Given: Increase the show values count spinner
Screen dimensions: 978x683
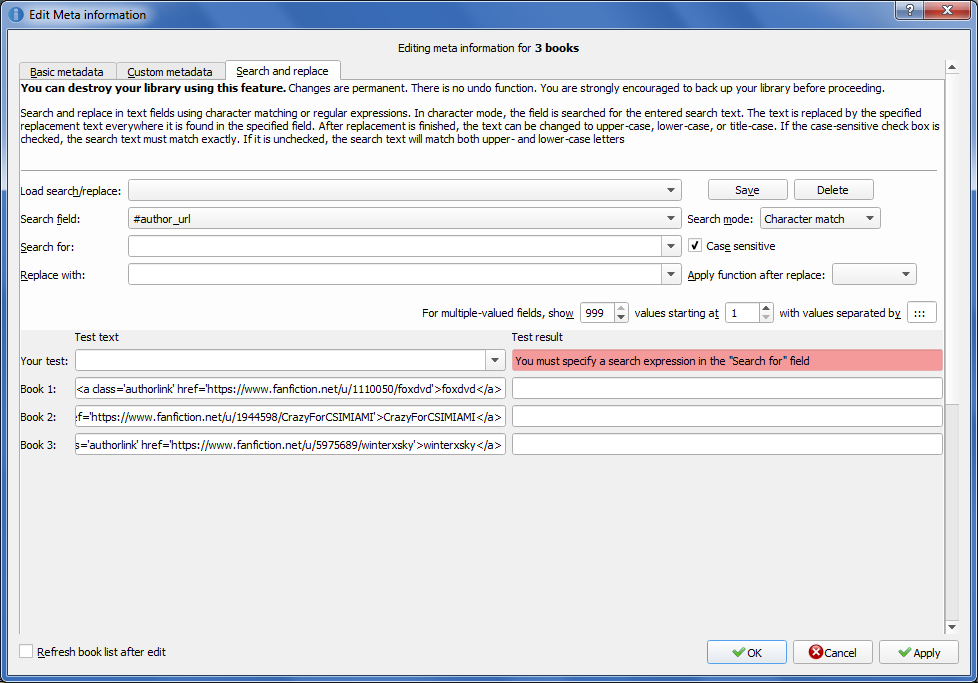Looking at the screenshot, I should pos(622,308).
